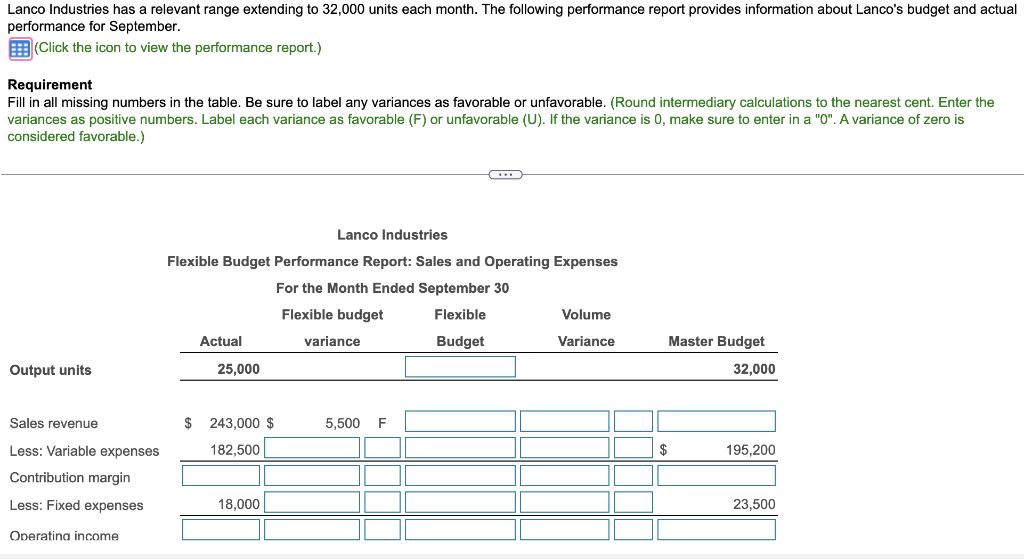
Task: Click 'Less: Fixed expenses' row label
Action: 76,505
